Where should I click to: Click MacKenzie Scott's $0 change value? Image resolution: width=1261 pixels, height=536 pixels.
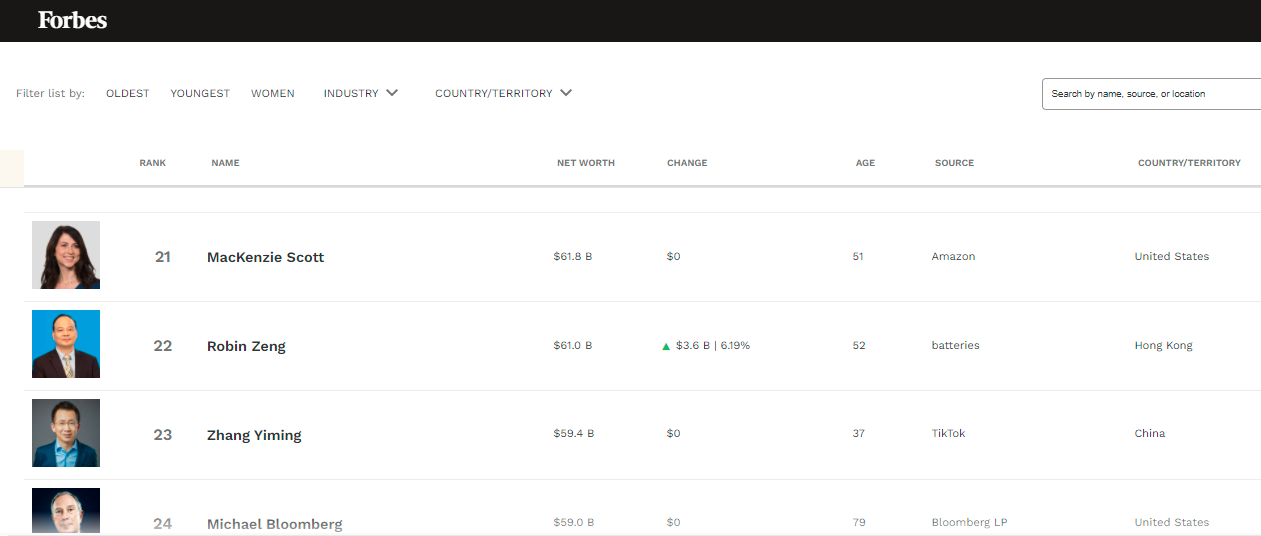click(673, 257)
